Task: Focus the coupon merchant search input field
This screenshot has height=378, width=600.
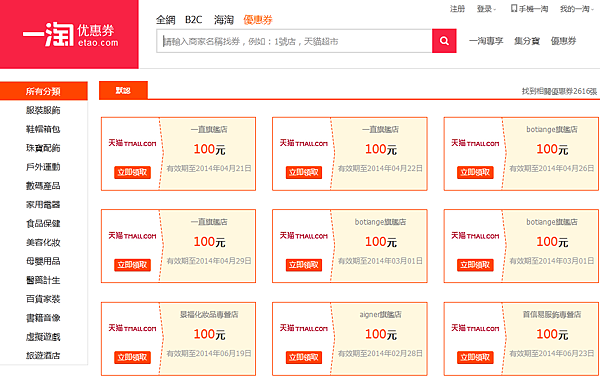Action: [294, 41]
